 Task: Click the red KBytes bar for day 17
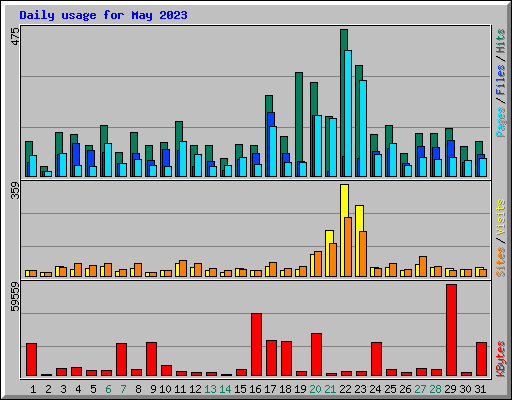(x=271, y=358)
